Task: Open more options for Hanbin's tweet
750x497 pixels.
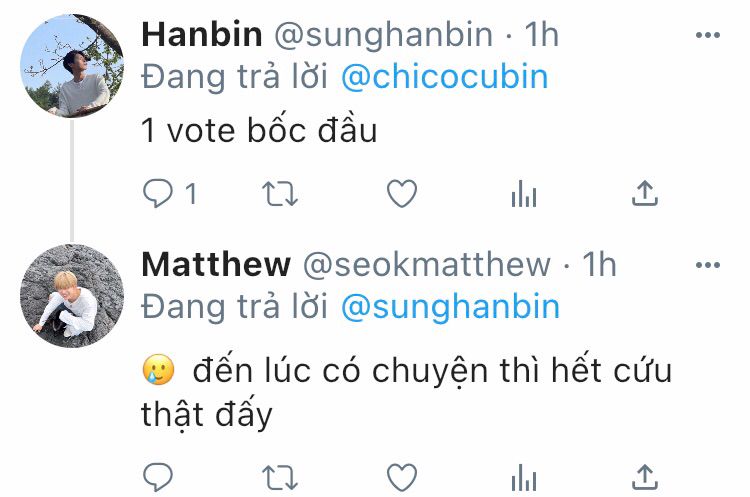Action: (708, 35)
